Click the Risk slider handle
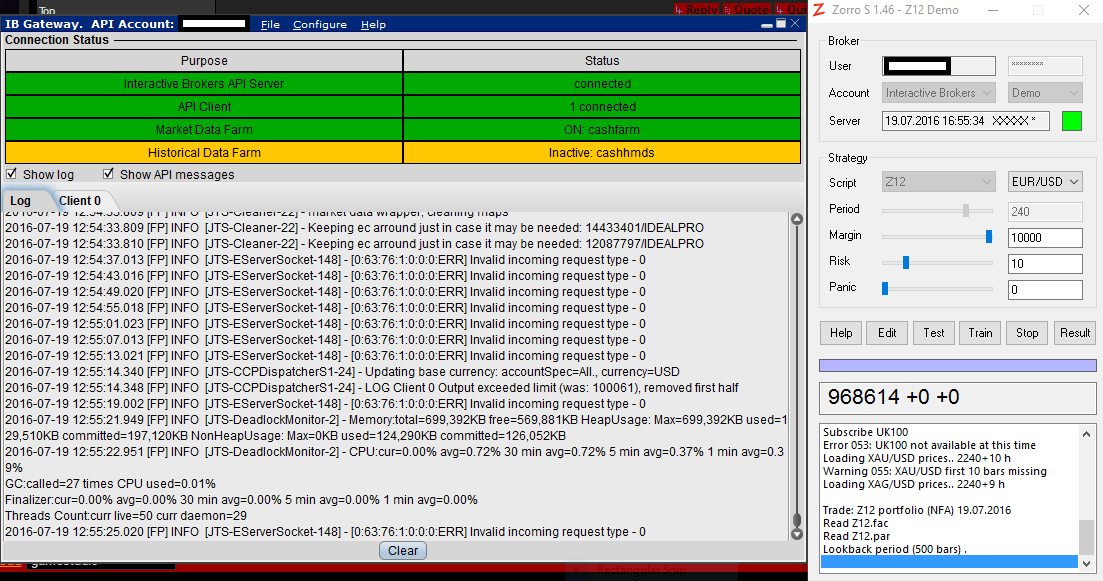This screenshot has width=1103, height=581. click(x=906, y=262)
